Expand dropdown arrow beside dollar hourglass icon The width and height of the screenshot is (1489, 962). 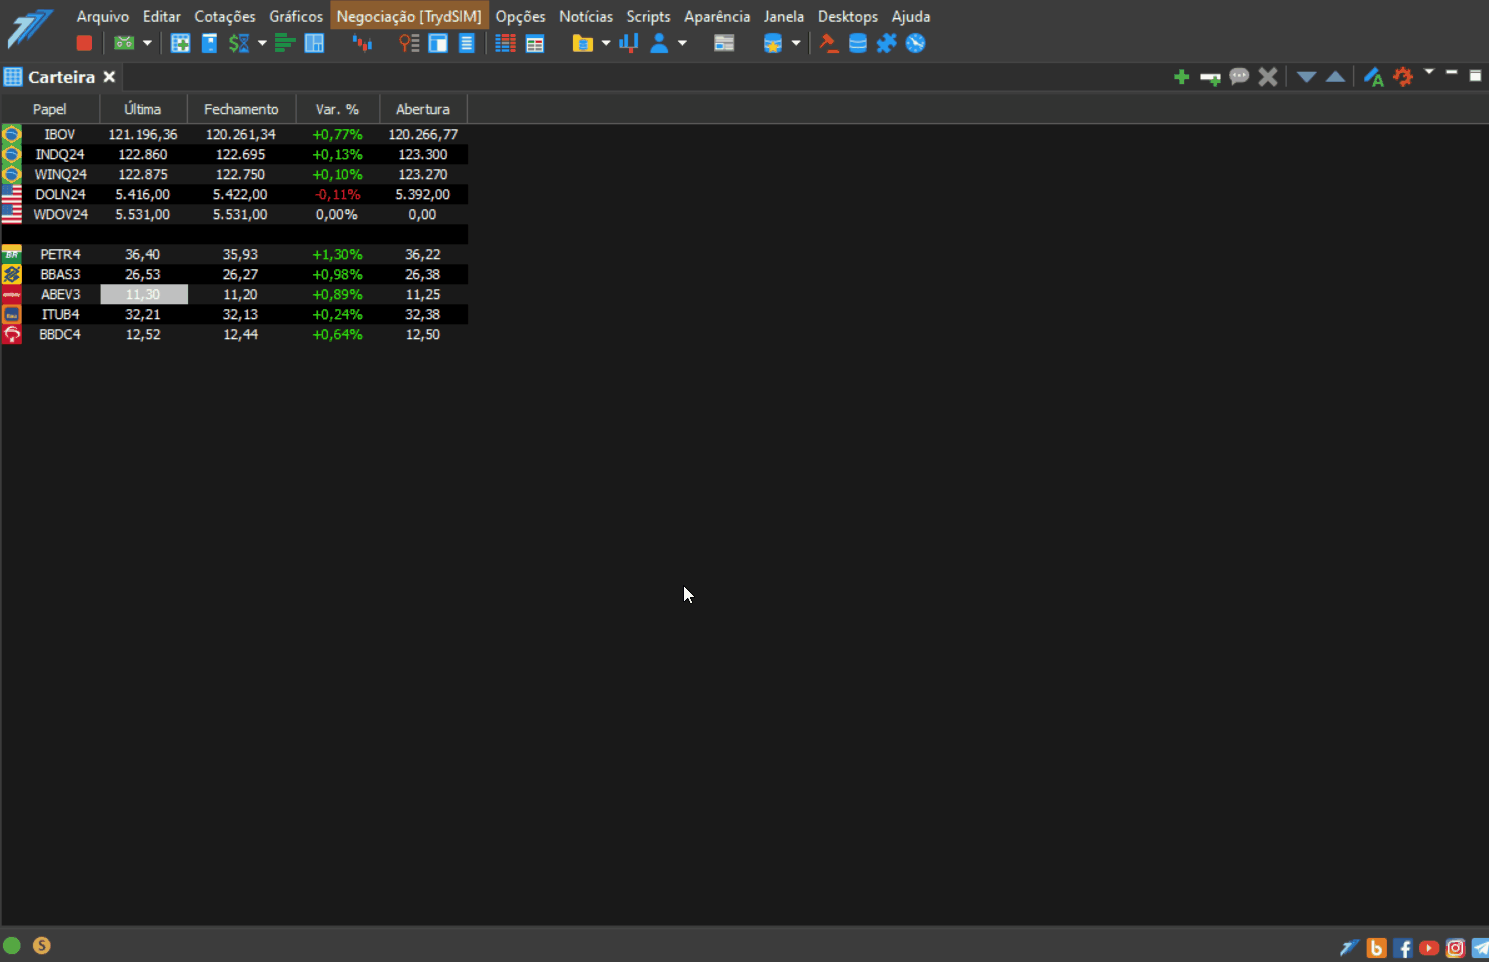[262, 43]
